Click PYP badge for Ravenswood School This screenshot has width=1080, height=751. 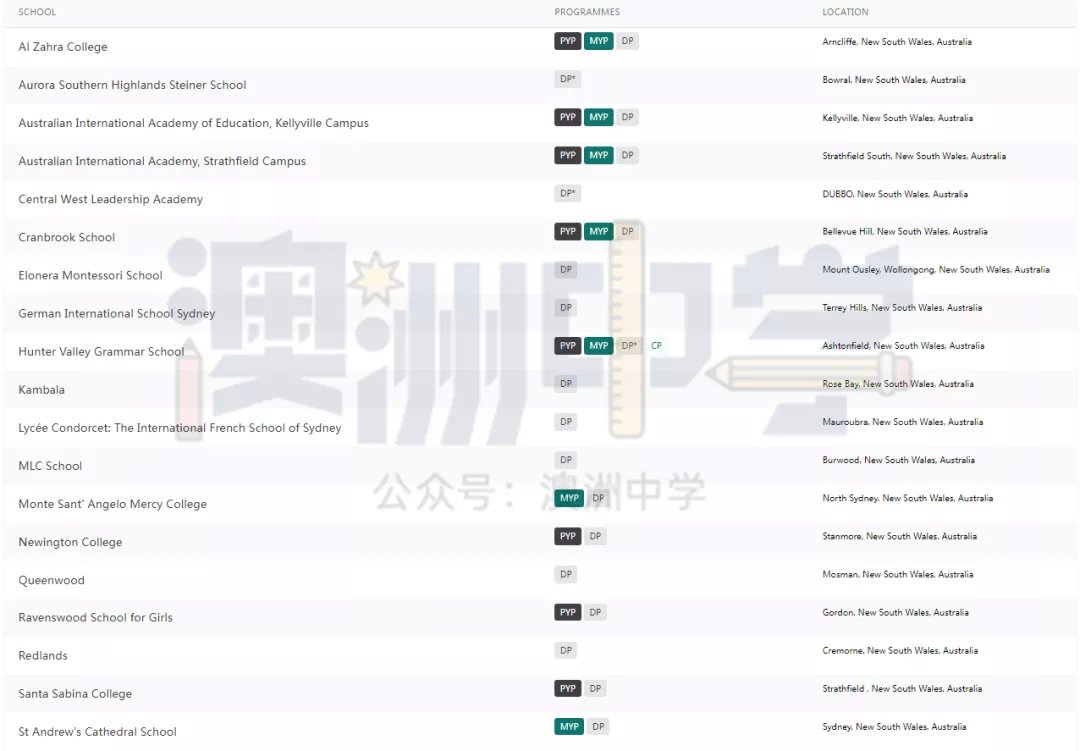coord(568,613)
